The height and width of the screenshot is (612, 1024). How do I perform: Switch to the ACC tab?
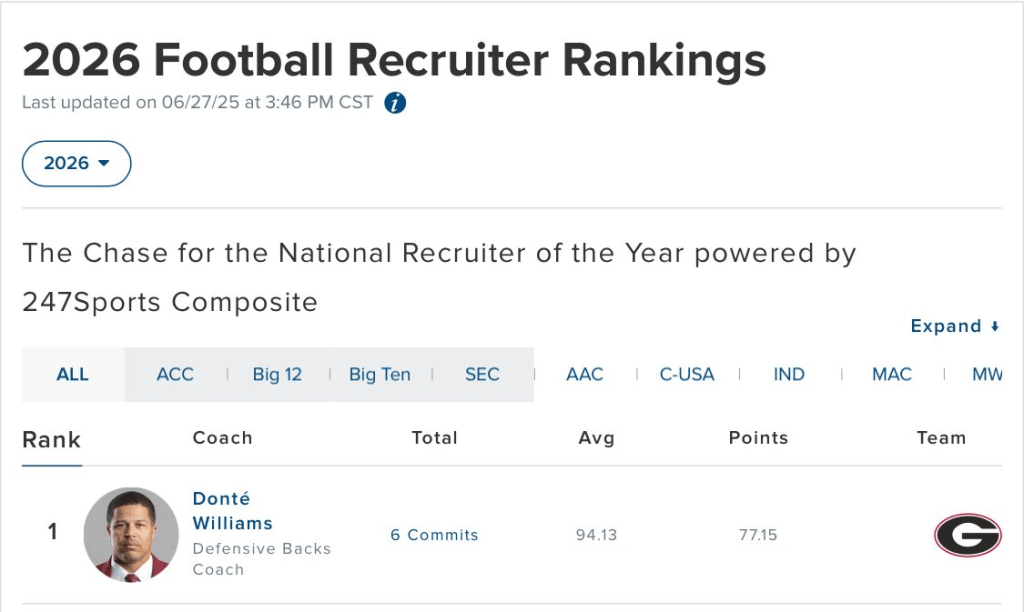point(175,374)
